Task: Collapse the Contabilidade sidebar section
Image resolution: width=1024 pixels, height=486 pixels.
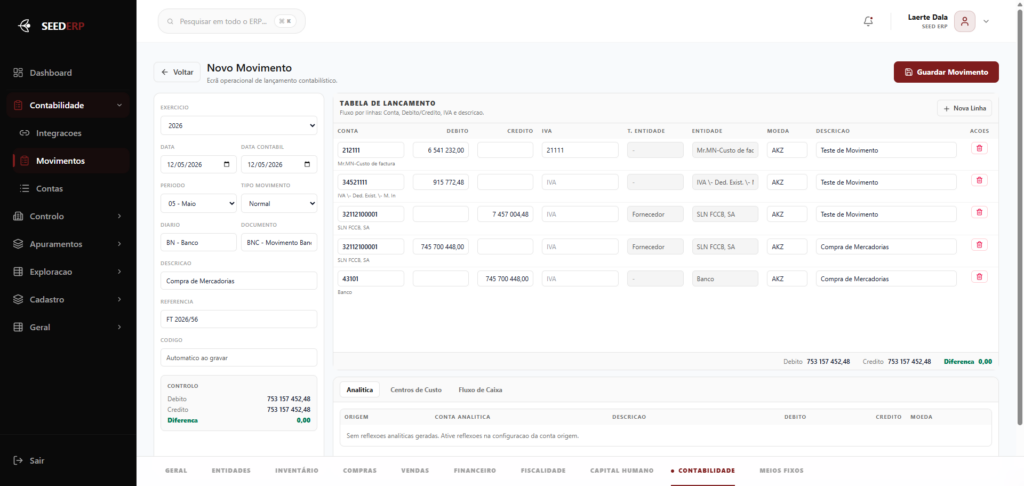Action: tap(119, 105)
